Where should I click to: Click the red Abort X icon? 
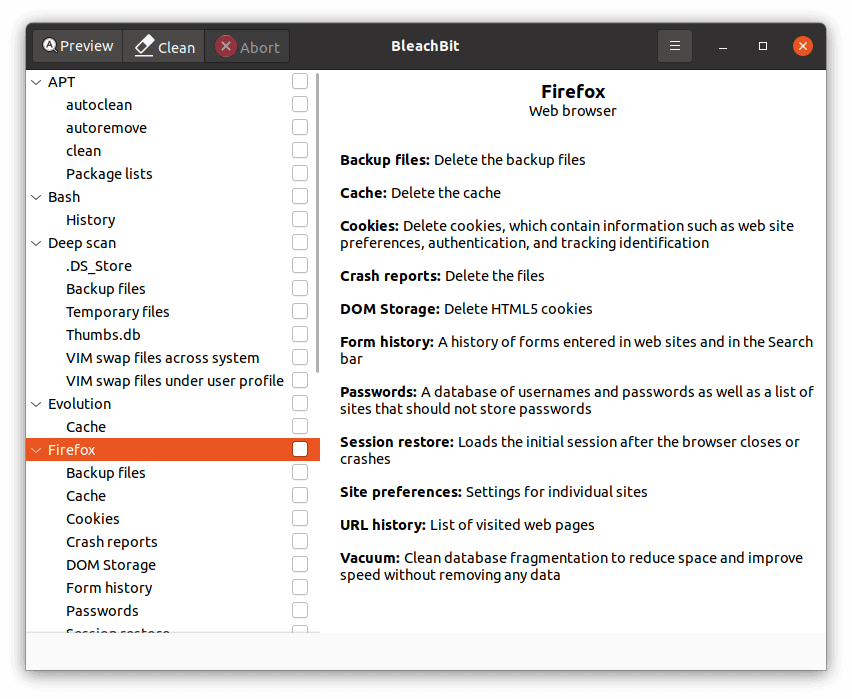point(225,46)
